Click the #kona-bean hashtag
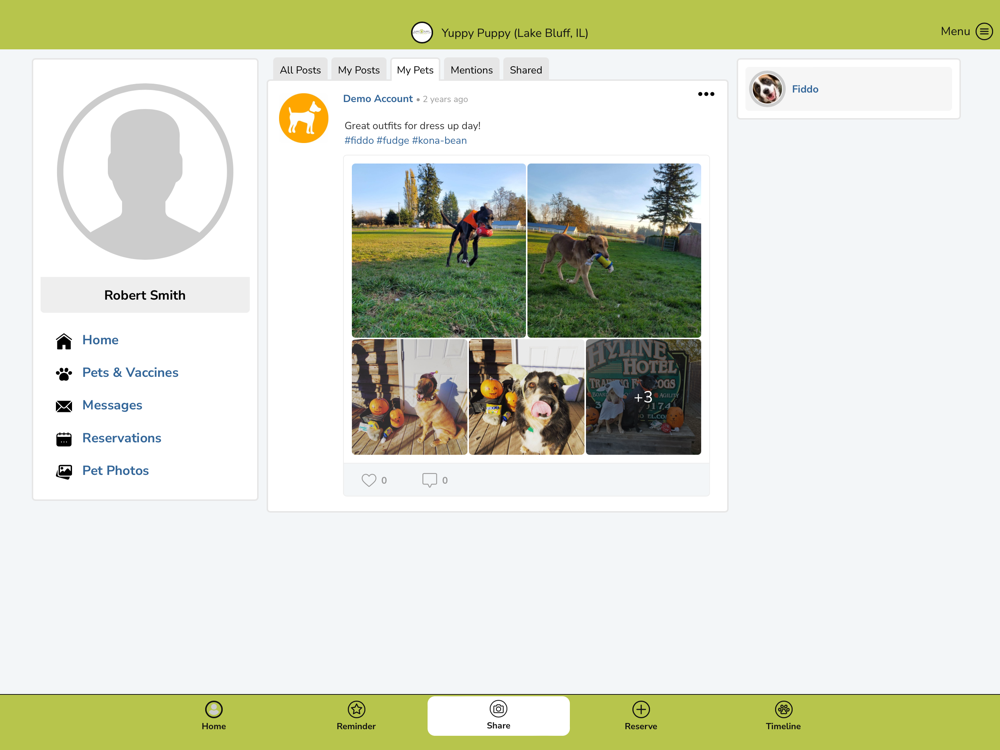1000x750 pixels. click(x=439, y=140)
